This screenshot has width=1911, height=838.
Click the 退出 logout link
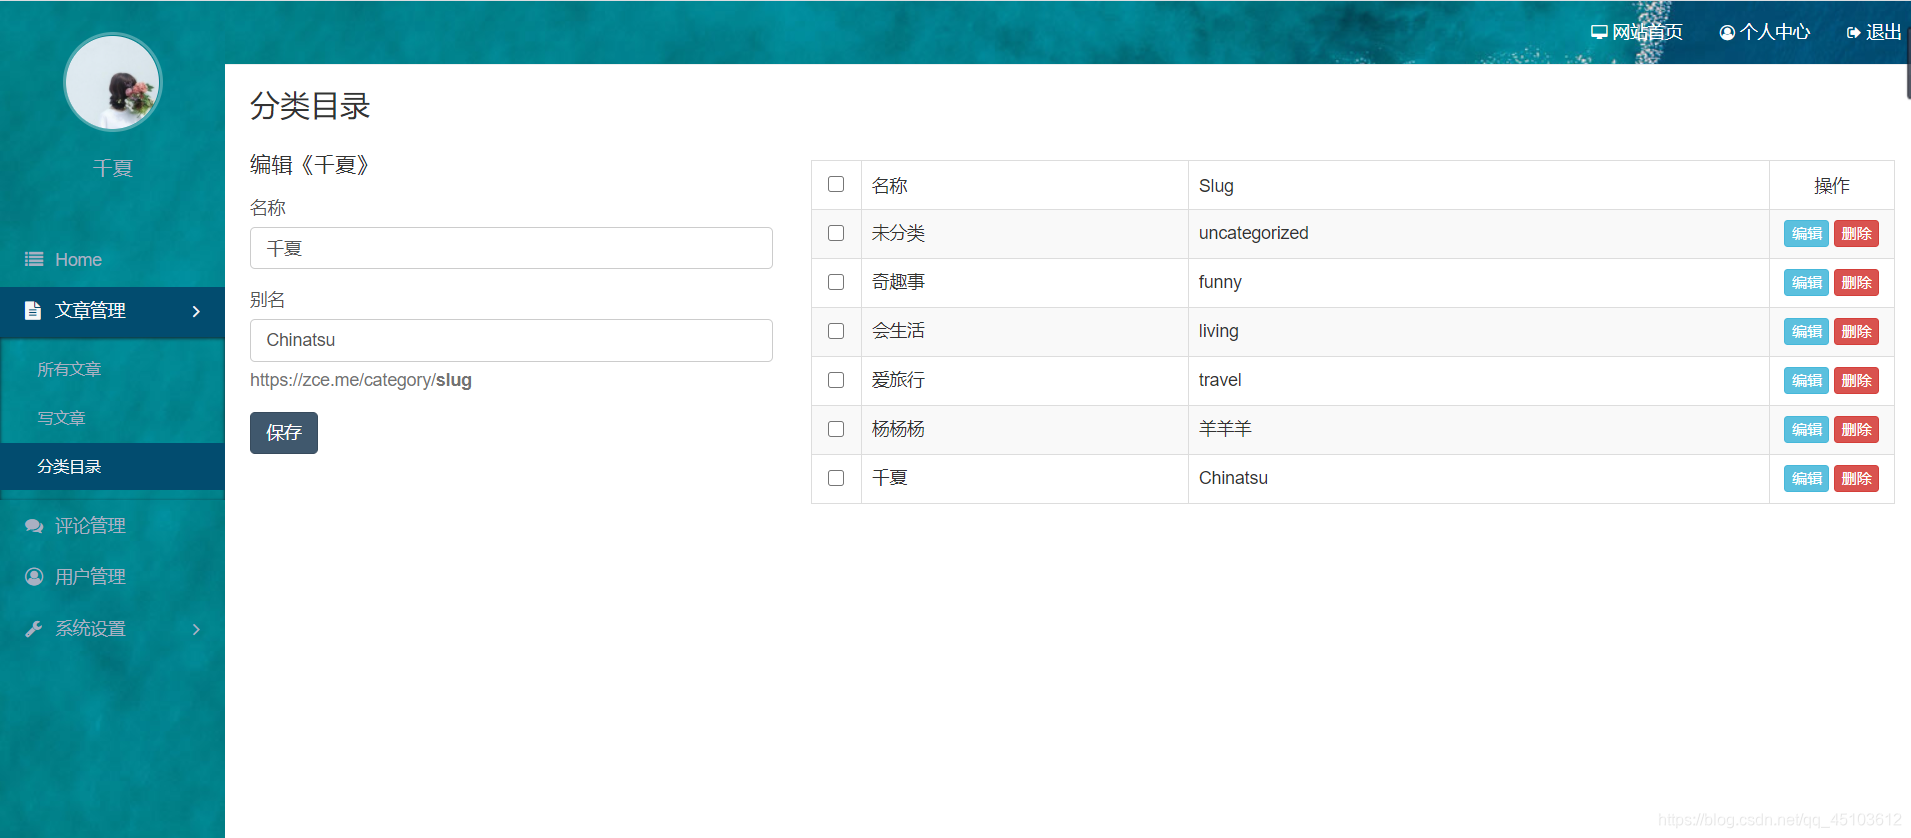[x=1874, y=32]
